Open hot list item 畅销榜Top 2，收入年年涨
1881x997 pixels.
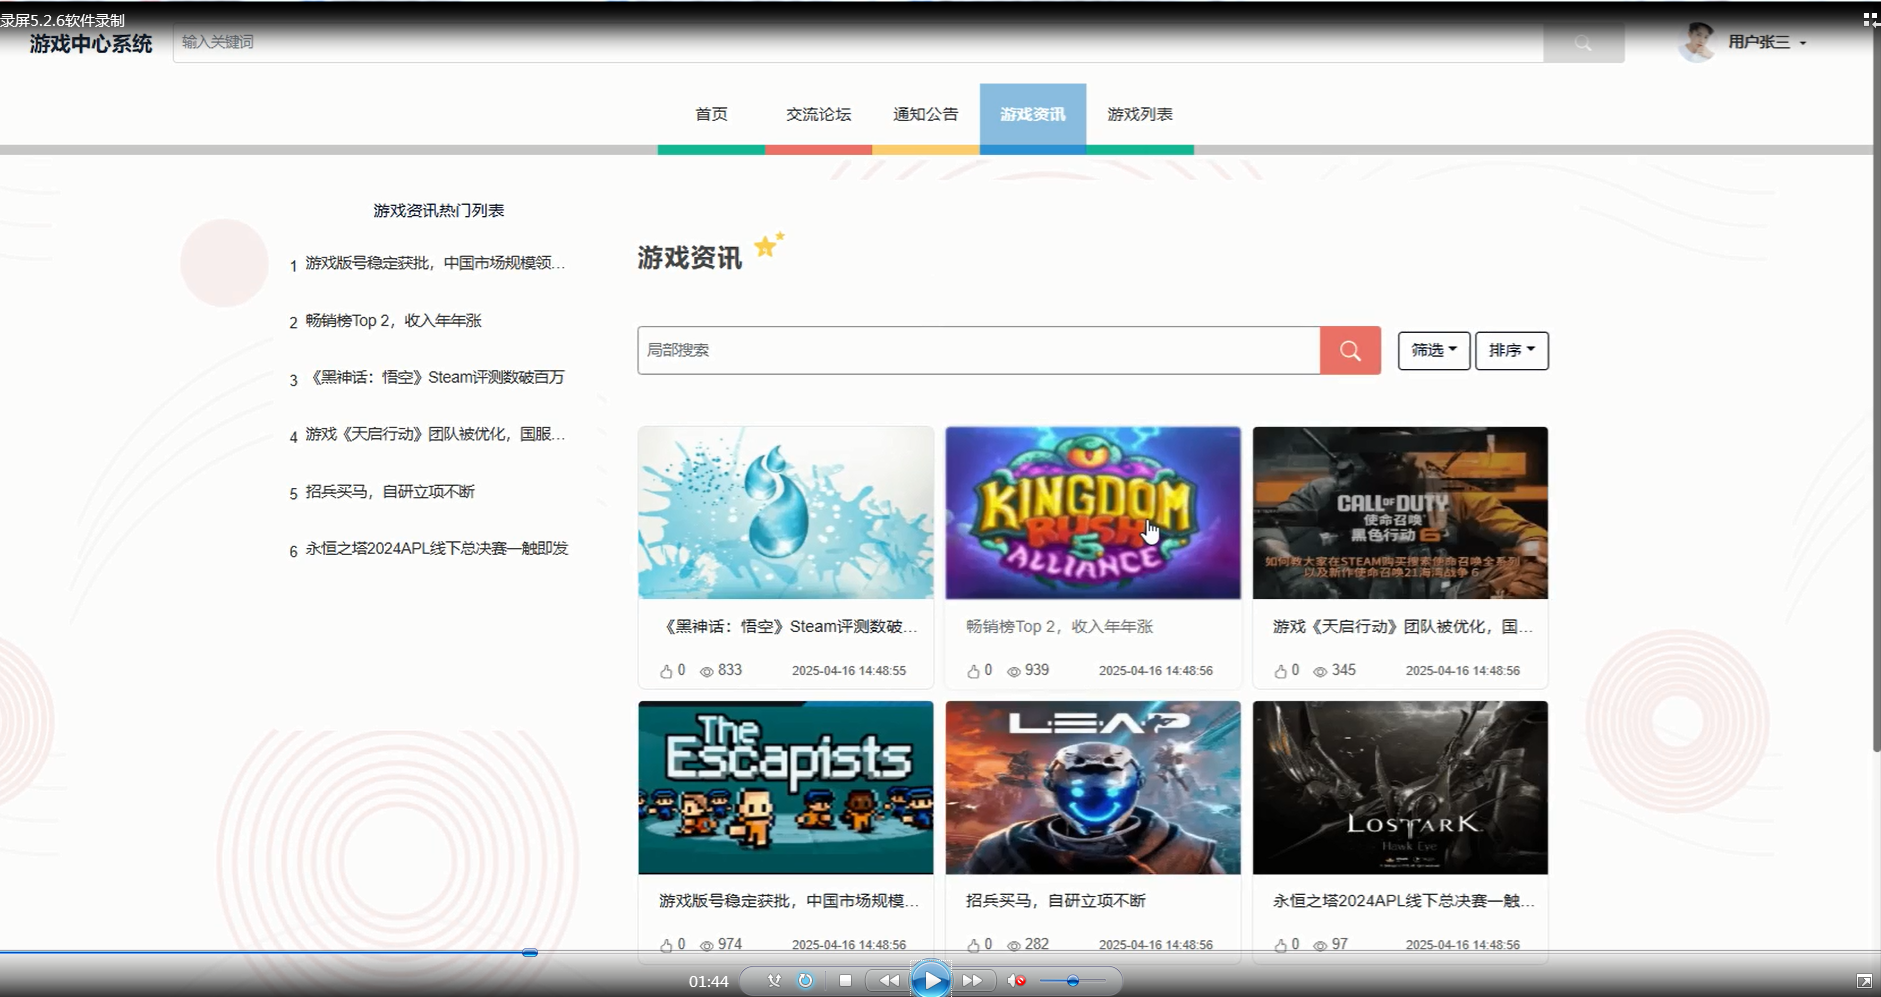click(393, 321)
